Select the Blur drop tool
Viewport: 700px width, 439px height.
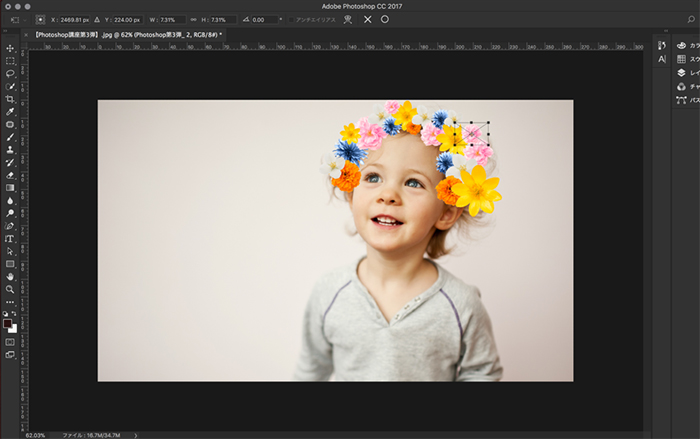coord(10,201)
